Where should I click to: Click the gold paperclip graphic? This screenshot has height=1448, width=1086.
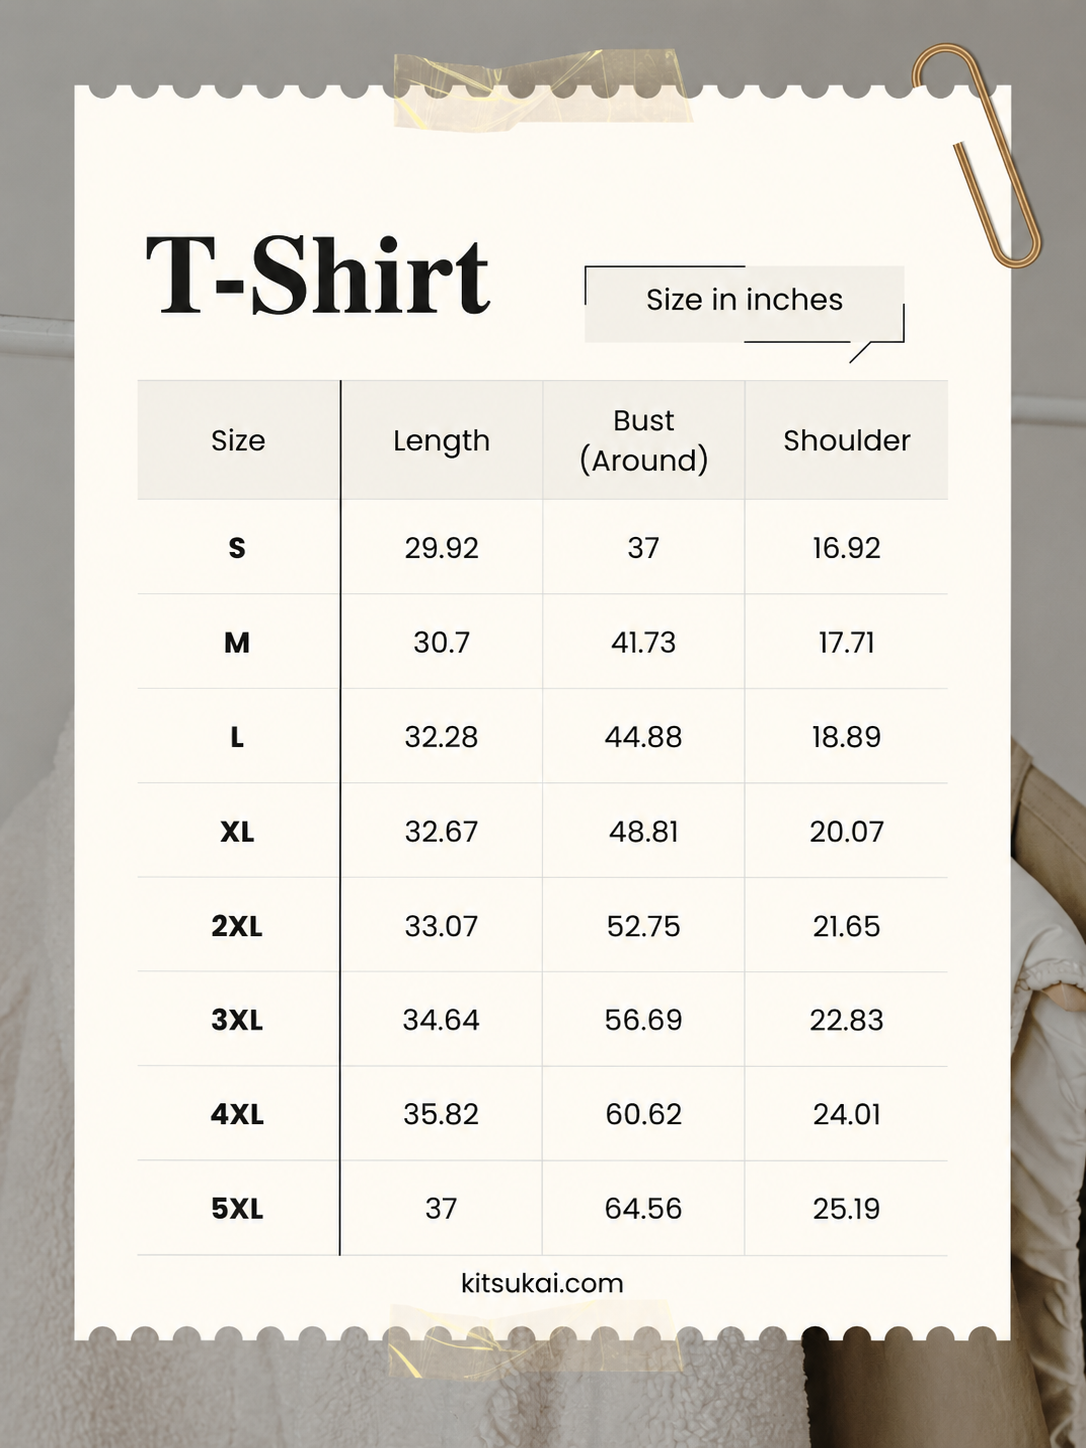click(976, 155)
